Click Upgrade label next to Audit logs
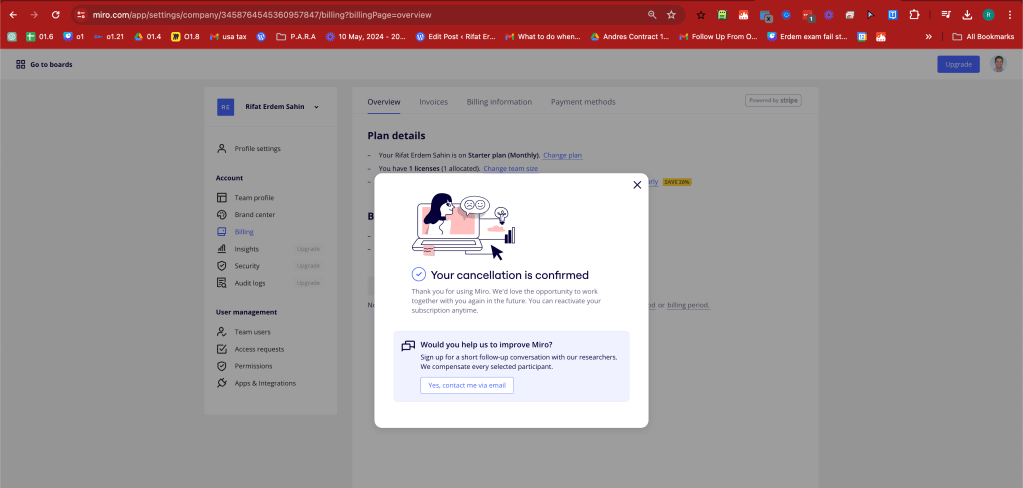Screen dimensions: 1023x488 click(x=308, y=283)
